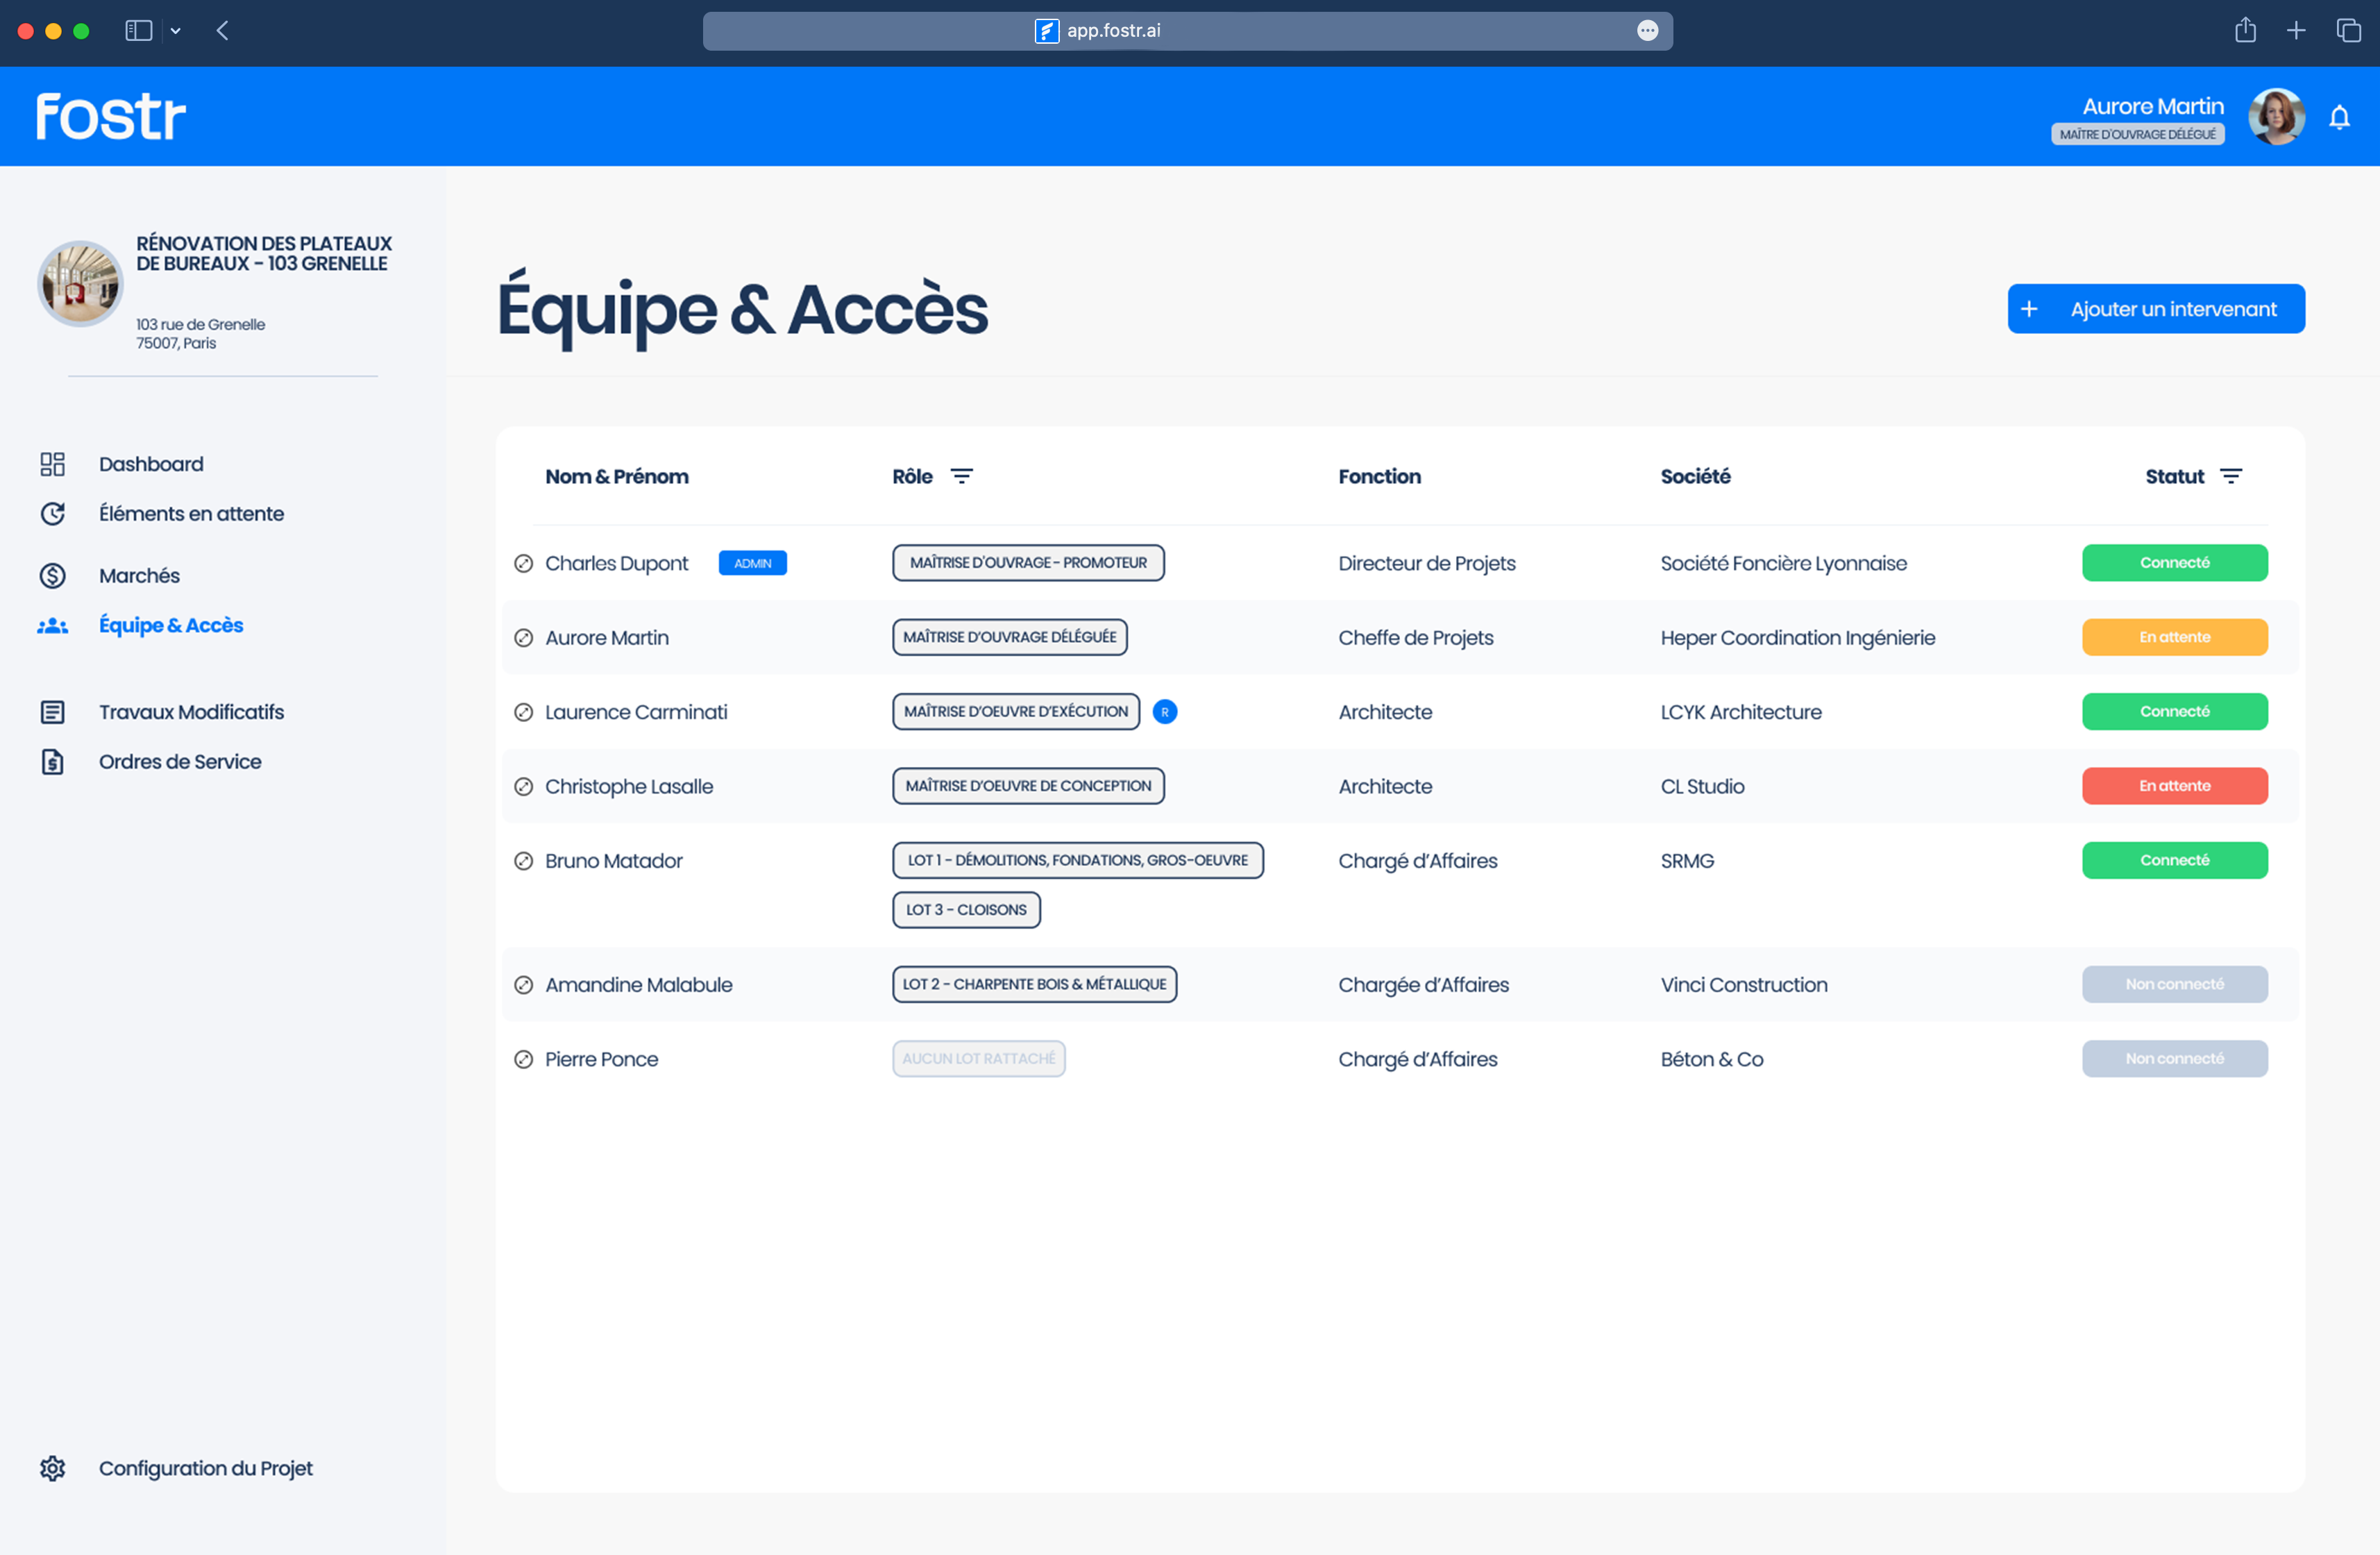Screen dimensions: 2380x1555
Task: Click the Ordres de Service file icon
Action: pyautogui.click(x=52, y=762)
